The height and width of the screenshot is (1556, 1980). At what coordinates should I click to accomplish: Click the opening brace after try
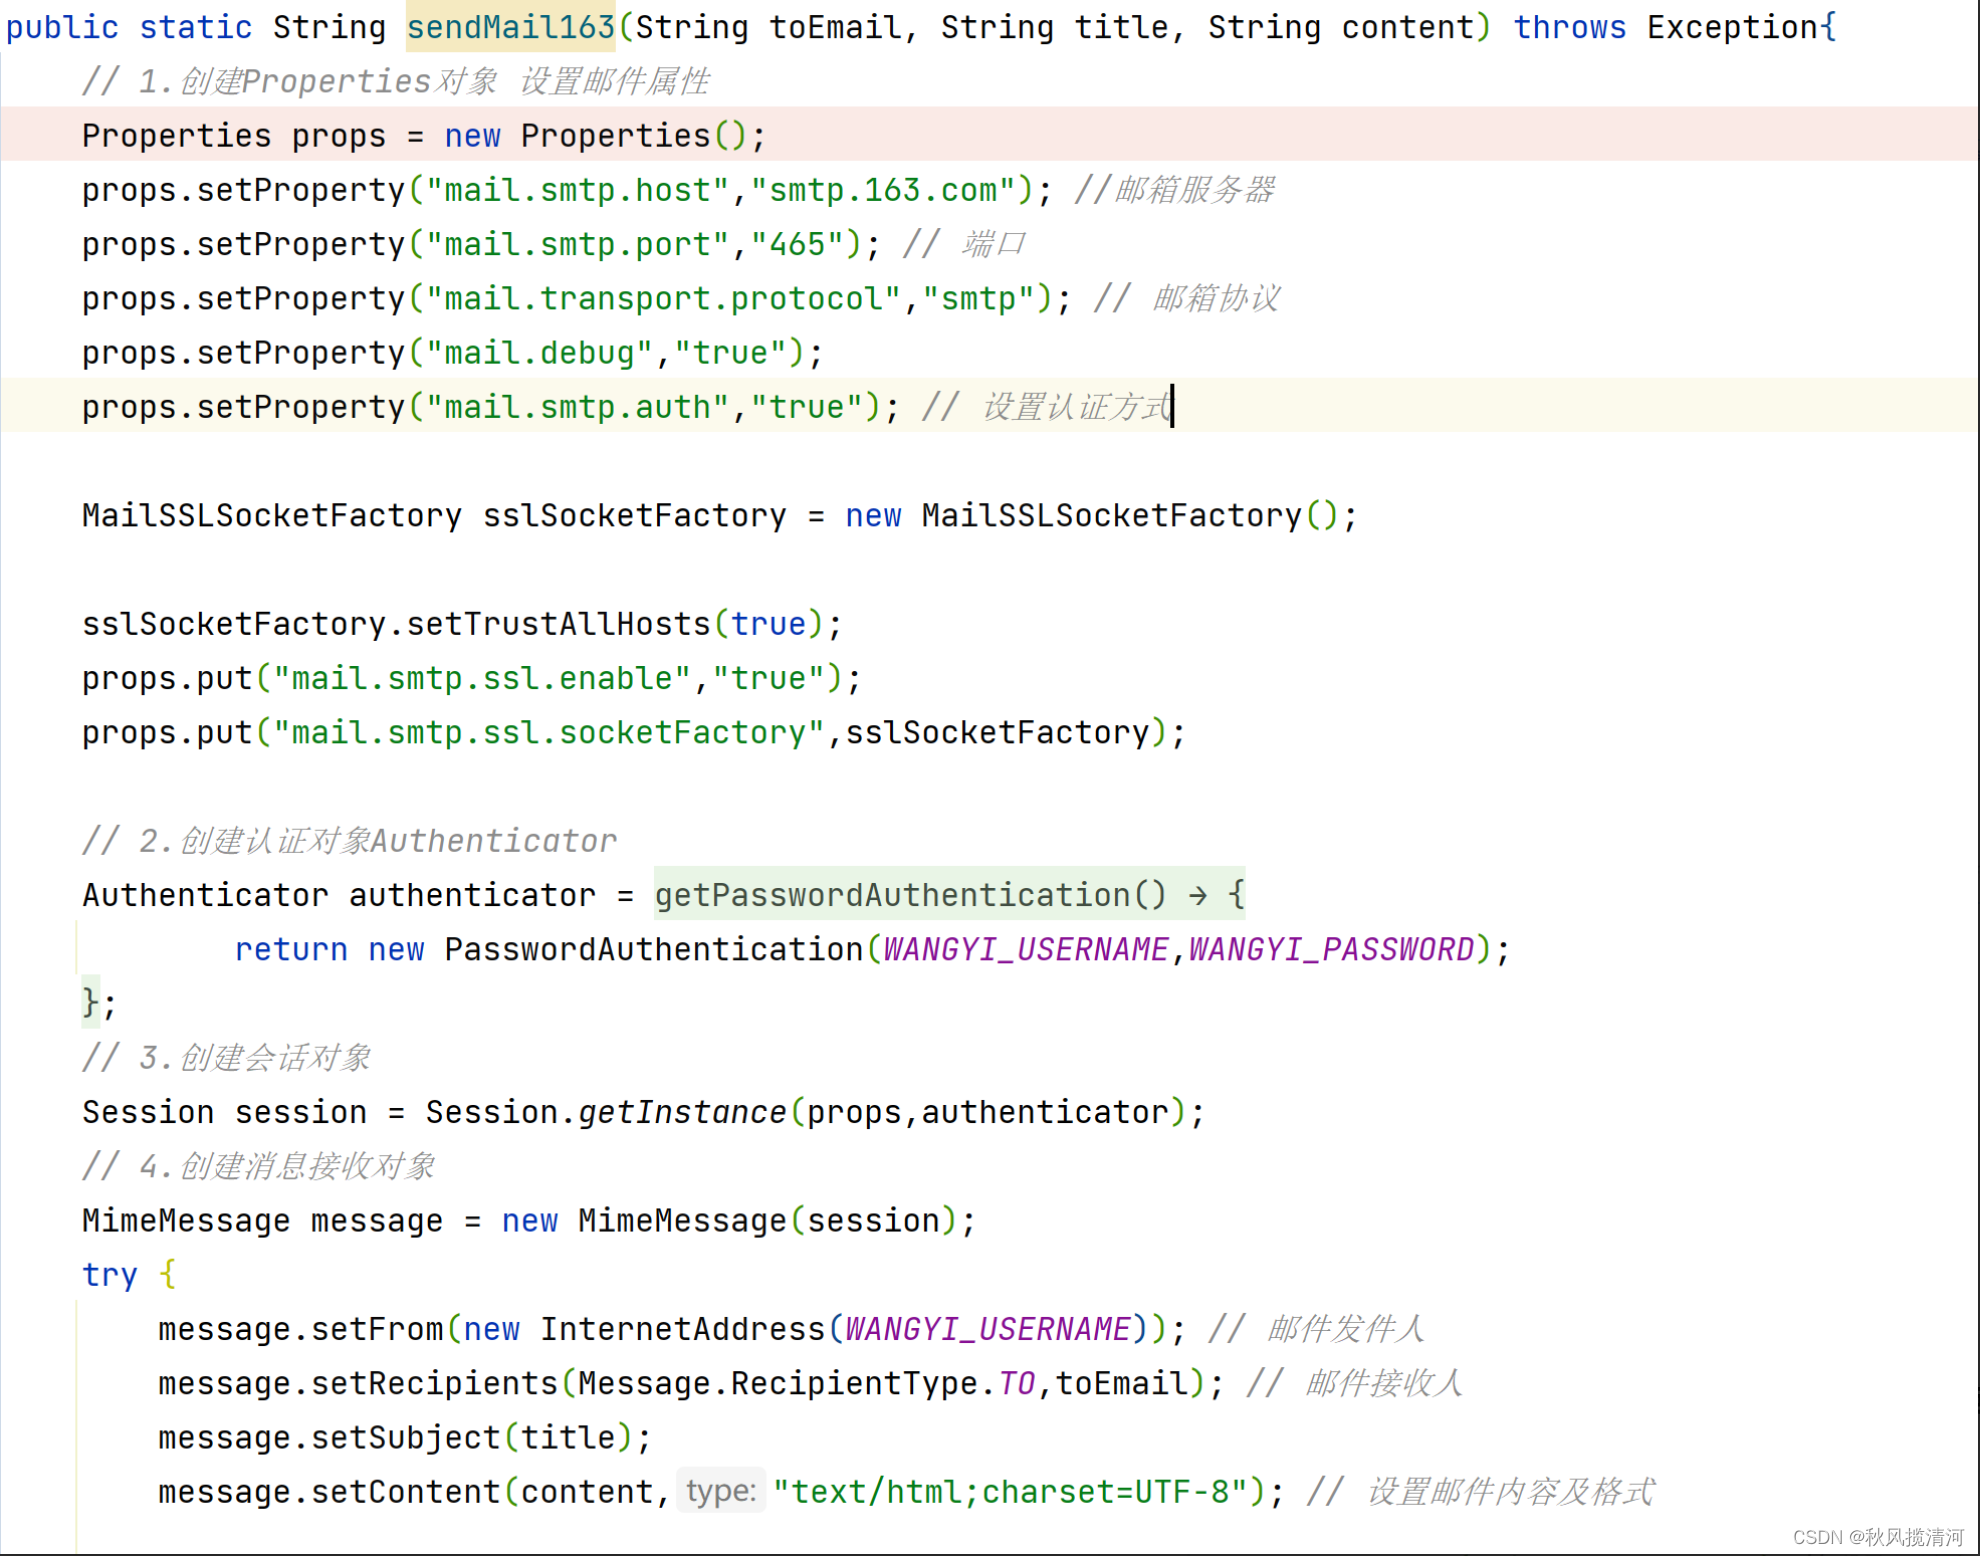point(167,1274)
